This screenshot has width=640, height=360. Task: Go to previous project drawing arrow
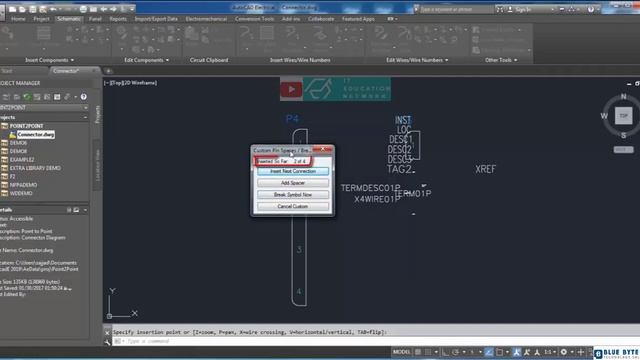(104, 9)
